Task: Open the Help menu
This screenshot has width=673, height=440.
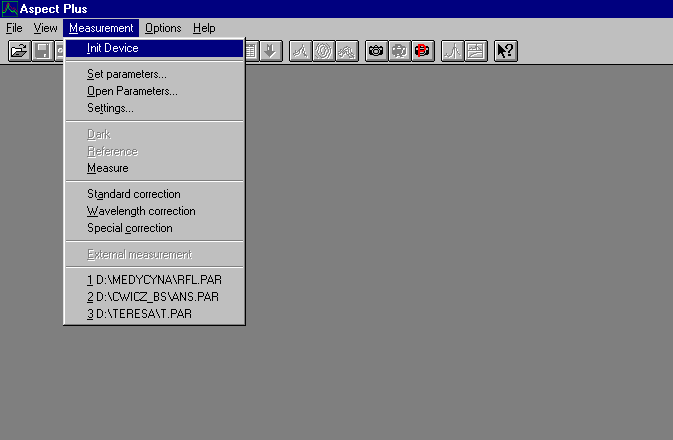Action: coord(204,28)
